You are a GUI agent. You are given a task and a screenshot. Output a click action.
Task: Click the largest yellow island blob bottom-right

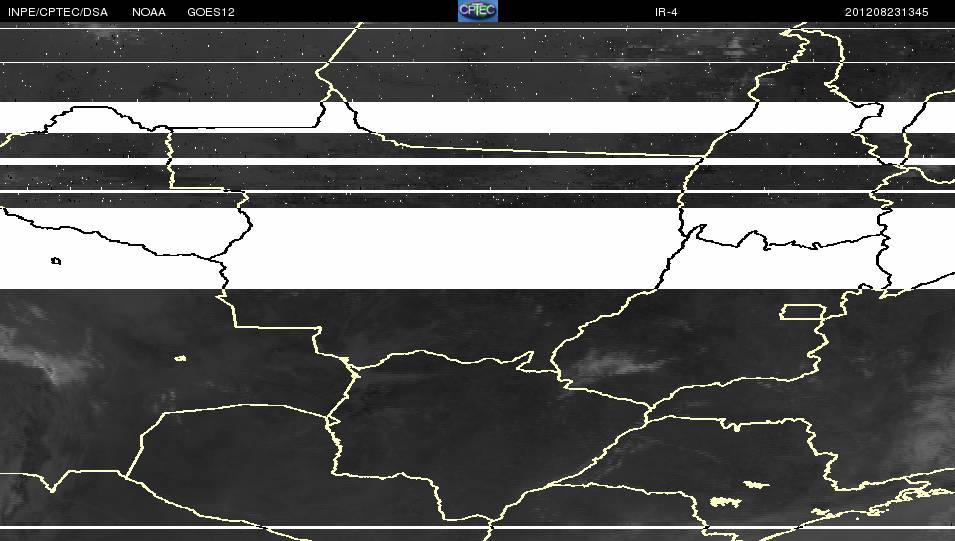[x=725, y=502]
